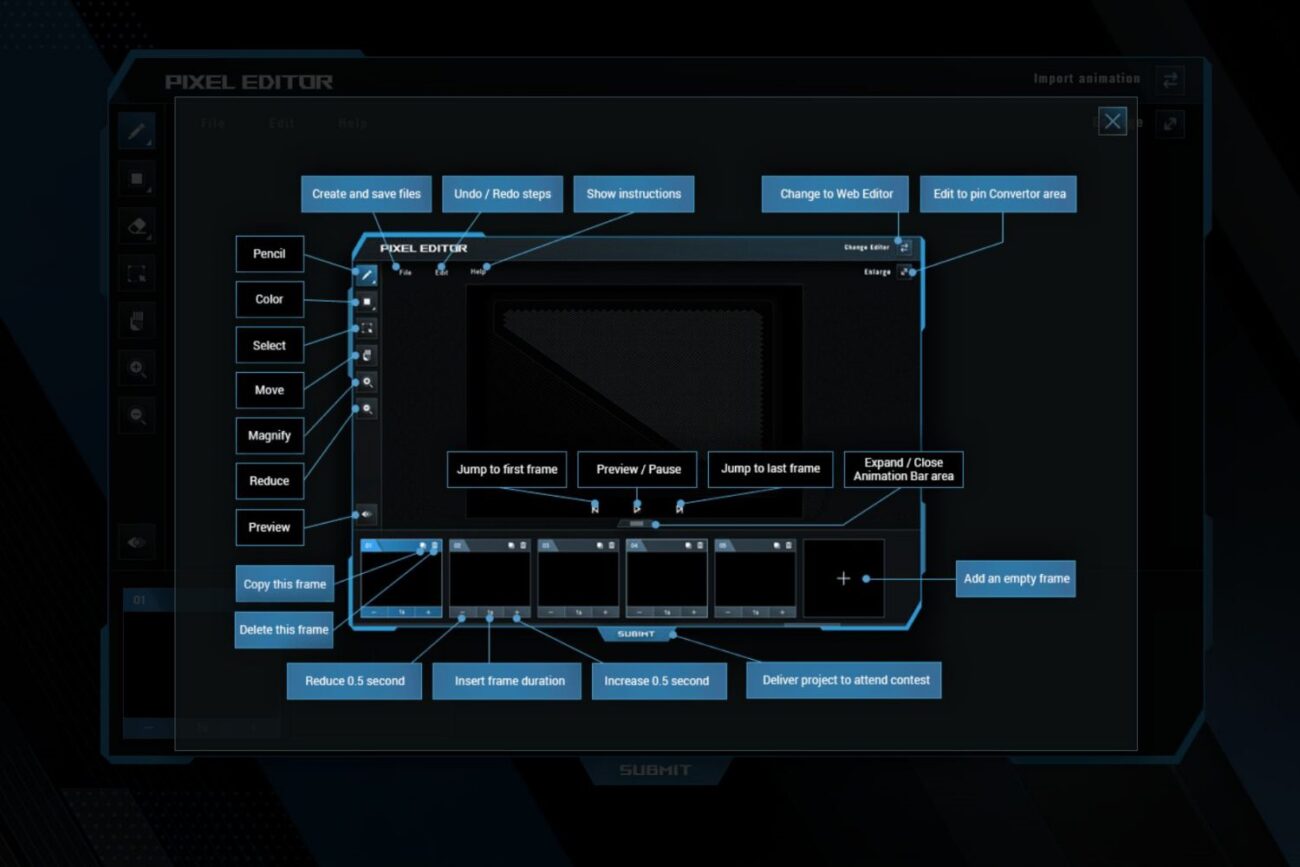
Task: Open the Help menu shown in the diagram
Action: (478, 272)
